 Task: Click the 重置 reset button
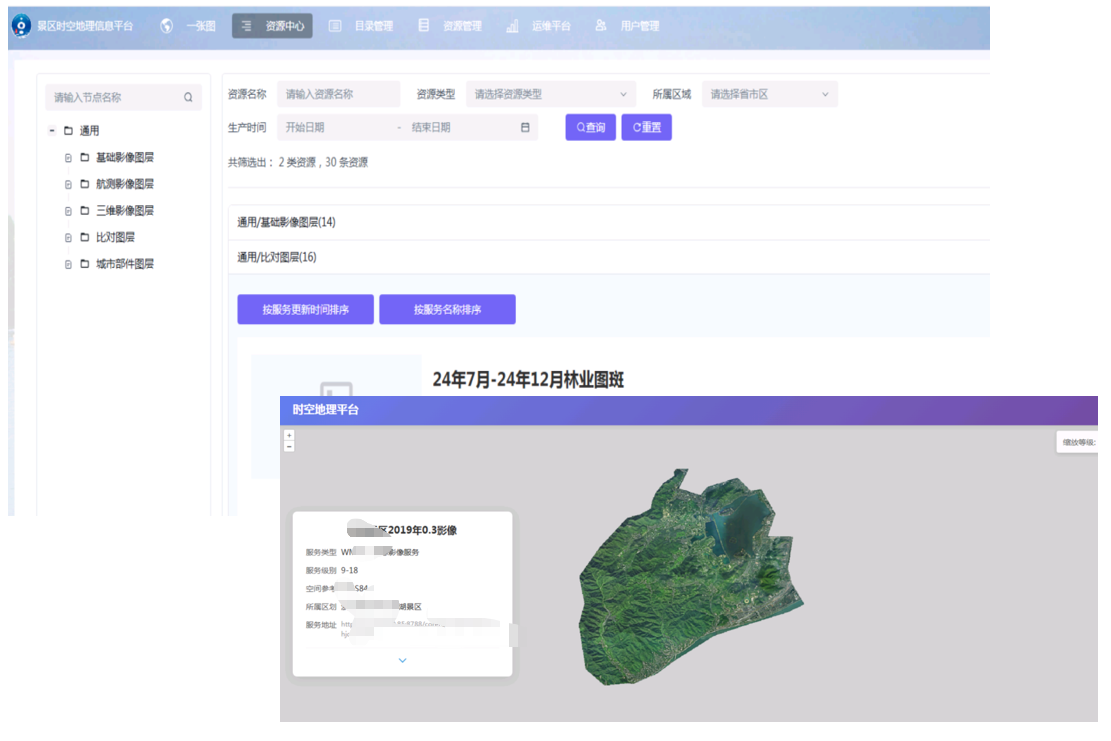[x=646, y=128]
